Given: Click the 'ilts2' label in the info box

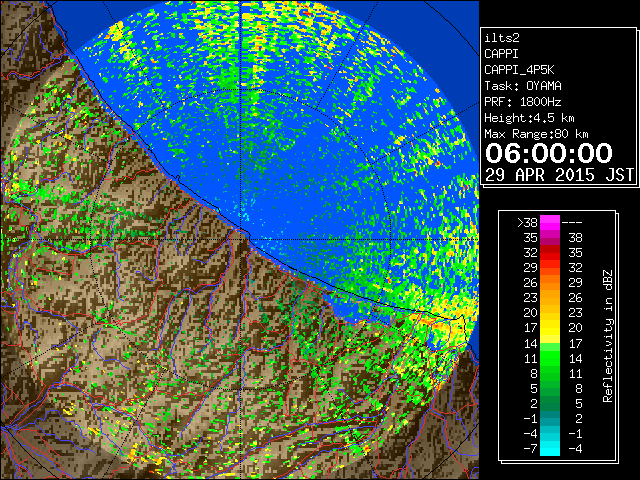Looking at the screenshot, I should [502, 38].
